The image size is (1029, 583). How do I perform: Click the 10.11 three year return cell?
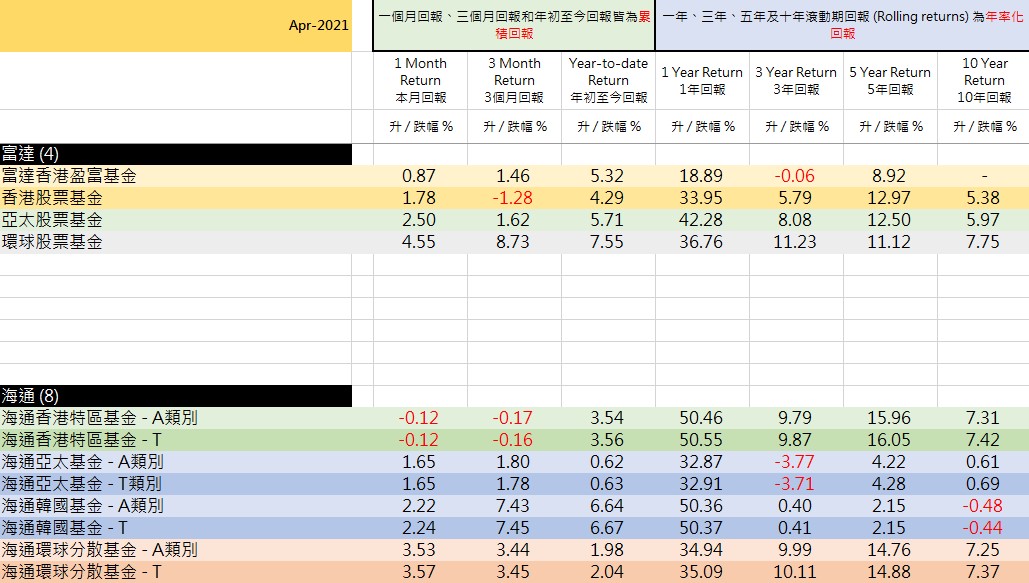[x=795, y=572]
